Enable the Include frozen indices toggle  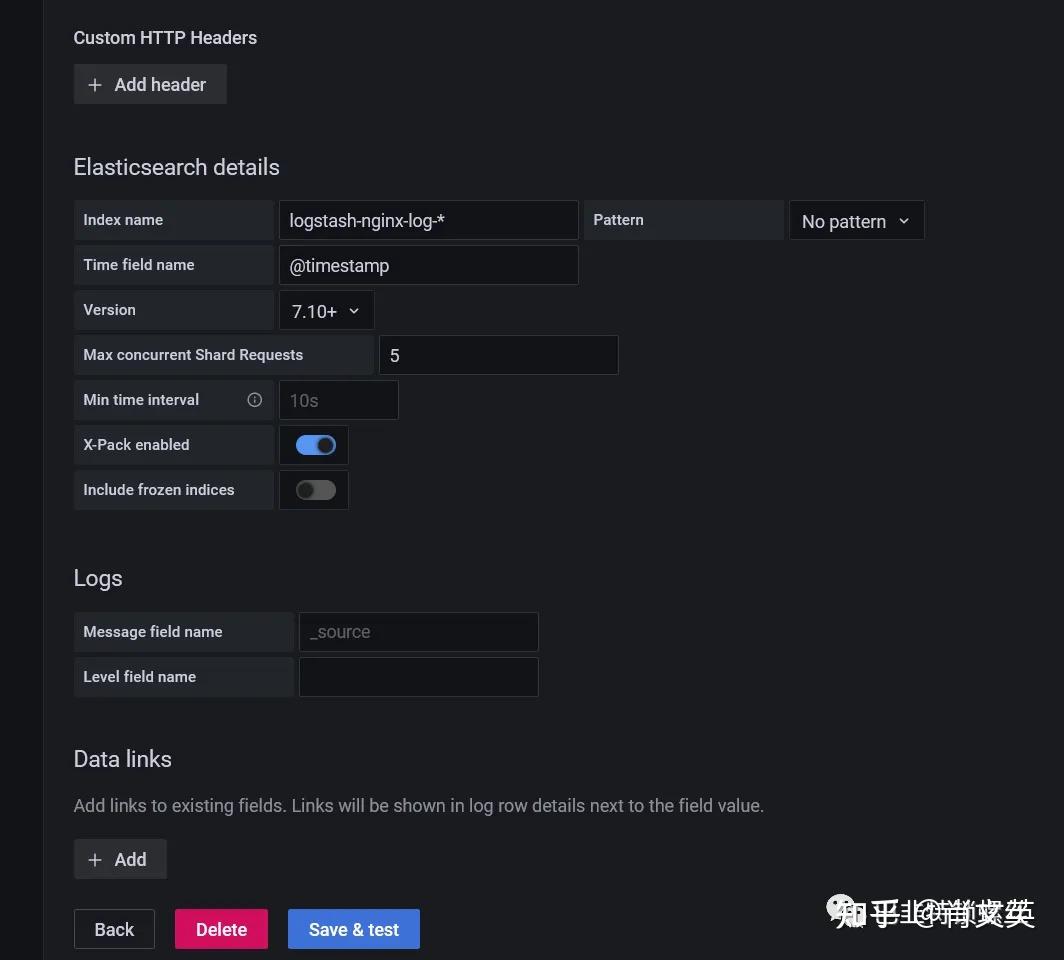314,489
